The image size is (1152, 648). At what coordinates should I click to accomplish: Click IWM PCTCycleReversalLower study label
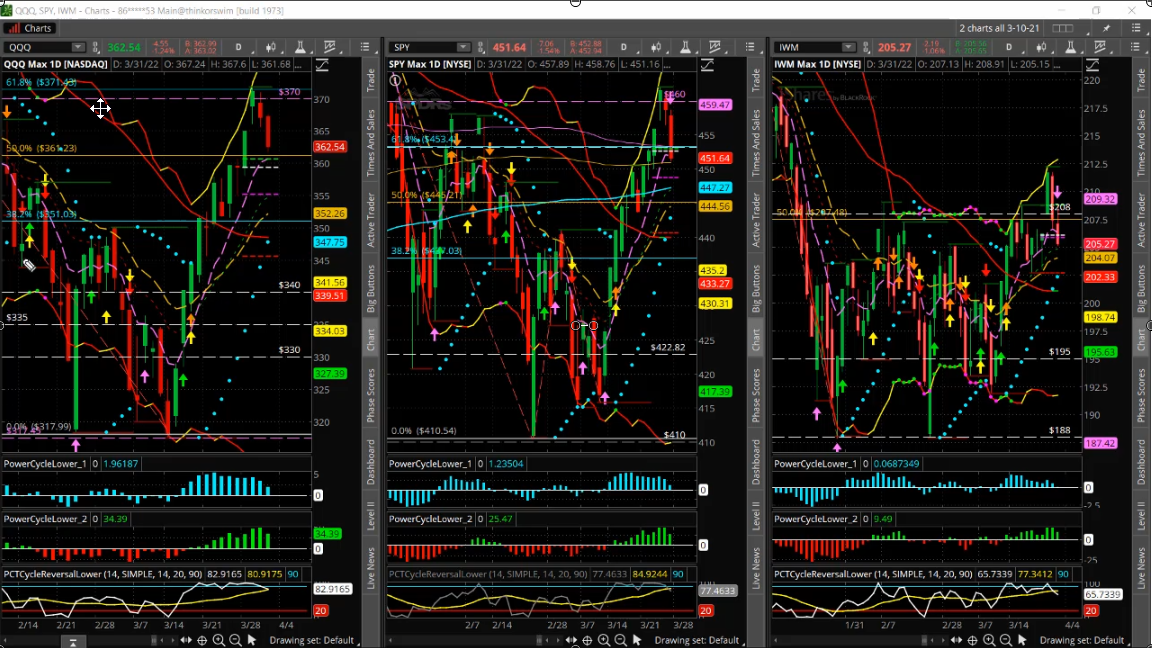coord(873,574)
